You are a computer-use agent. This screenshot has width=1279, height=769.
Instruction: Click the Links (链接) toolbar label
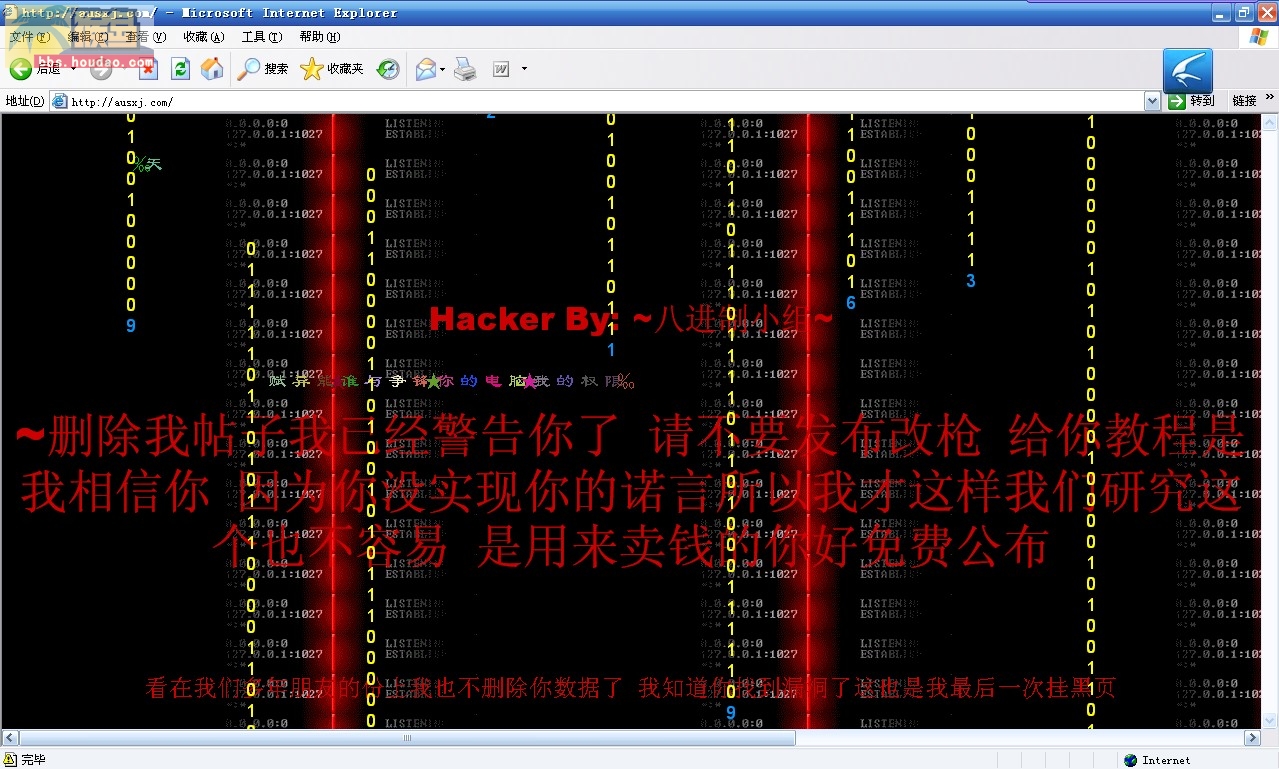[x=1244, y=101]
